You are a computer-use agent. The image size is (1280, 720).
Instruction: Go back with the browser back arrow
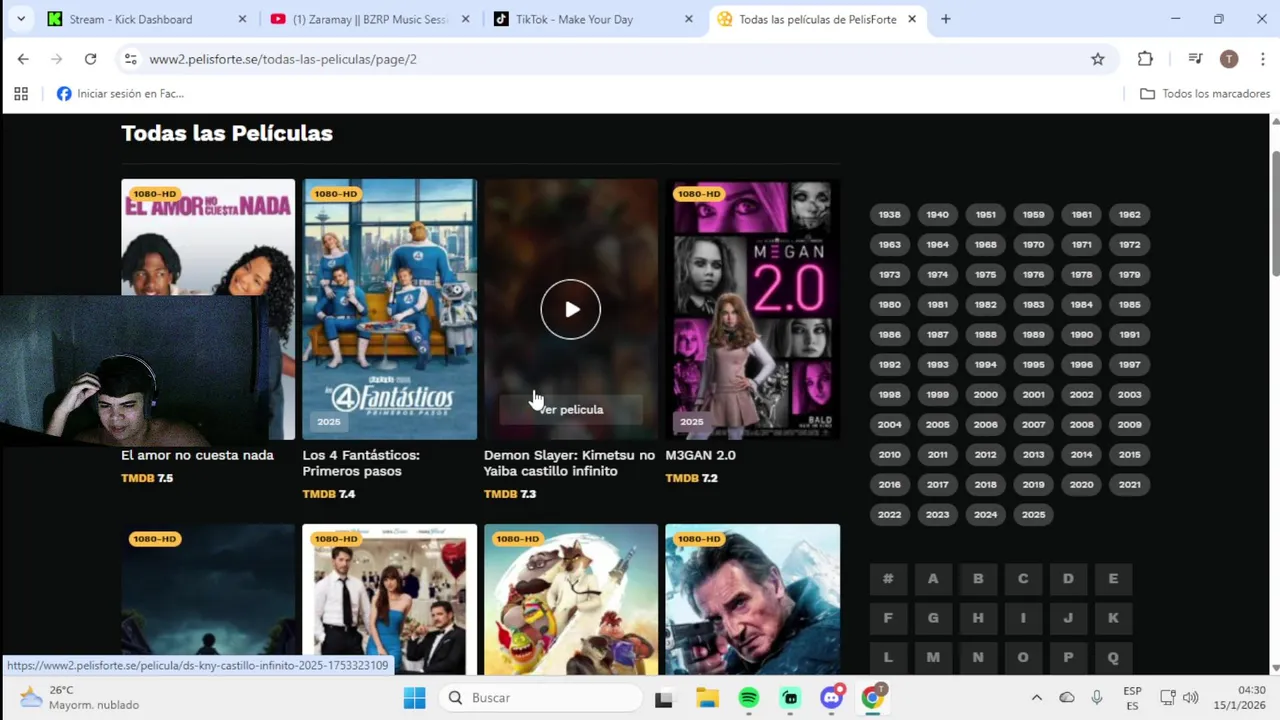coord(23,59)
